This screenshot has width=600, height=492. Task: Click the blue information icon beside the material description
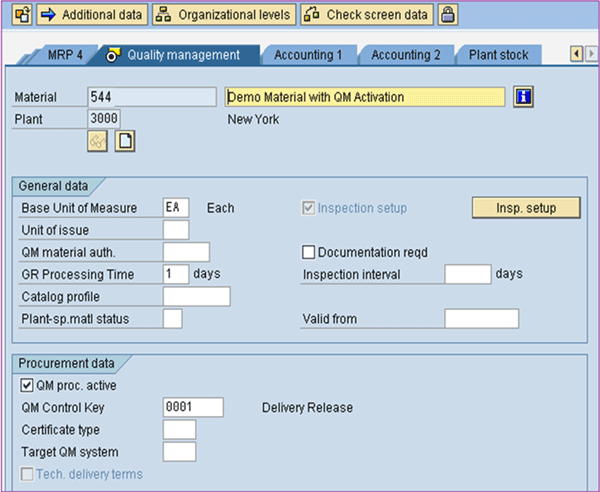[x=523, y=97]
